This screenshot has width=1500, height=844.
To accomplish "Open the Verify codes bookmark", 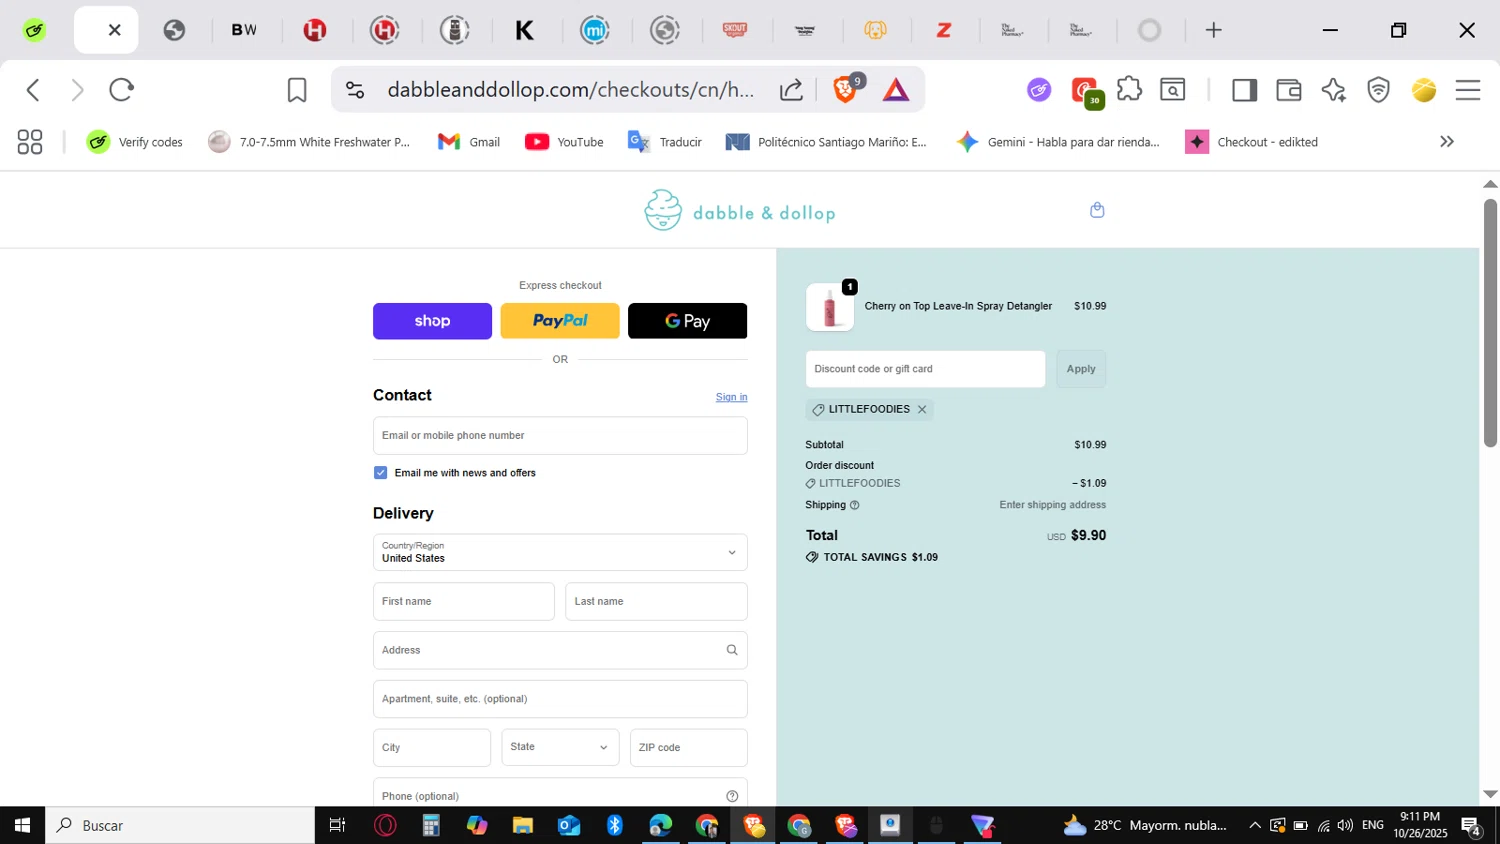I will point(134,142).
